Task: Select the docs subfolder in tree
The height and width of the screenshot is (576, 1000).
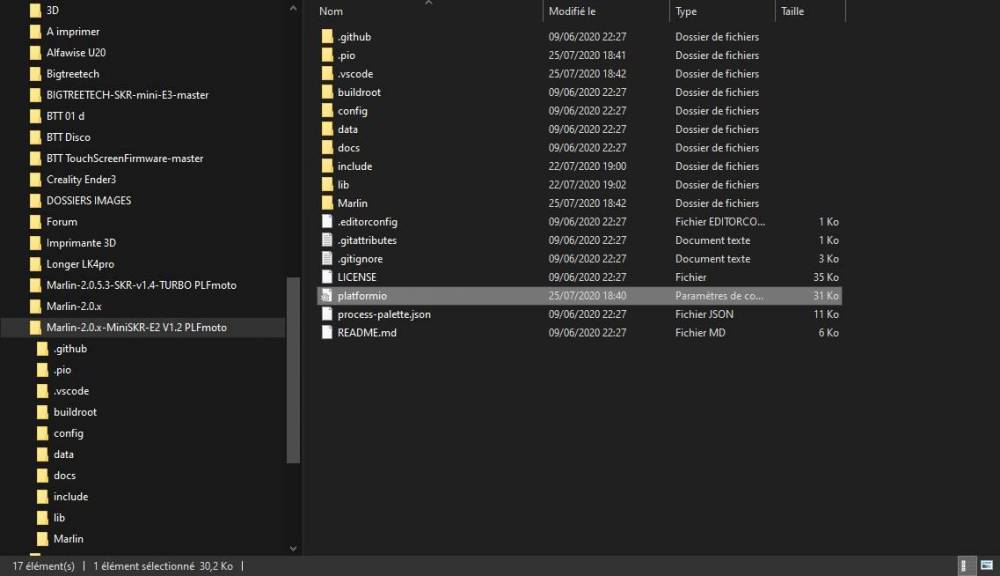Action: [x=64, y=475]
